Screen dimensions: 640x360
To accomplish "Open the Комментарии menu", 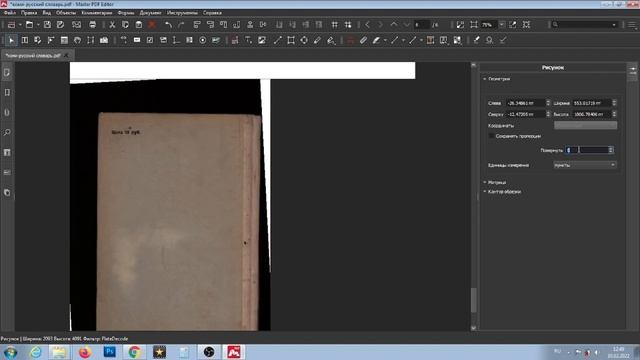I will coord(96,13).
